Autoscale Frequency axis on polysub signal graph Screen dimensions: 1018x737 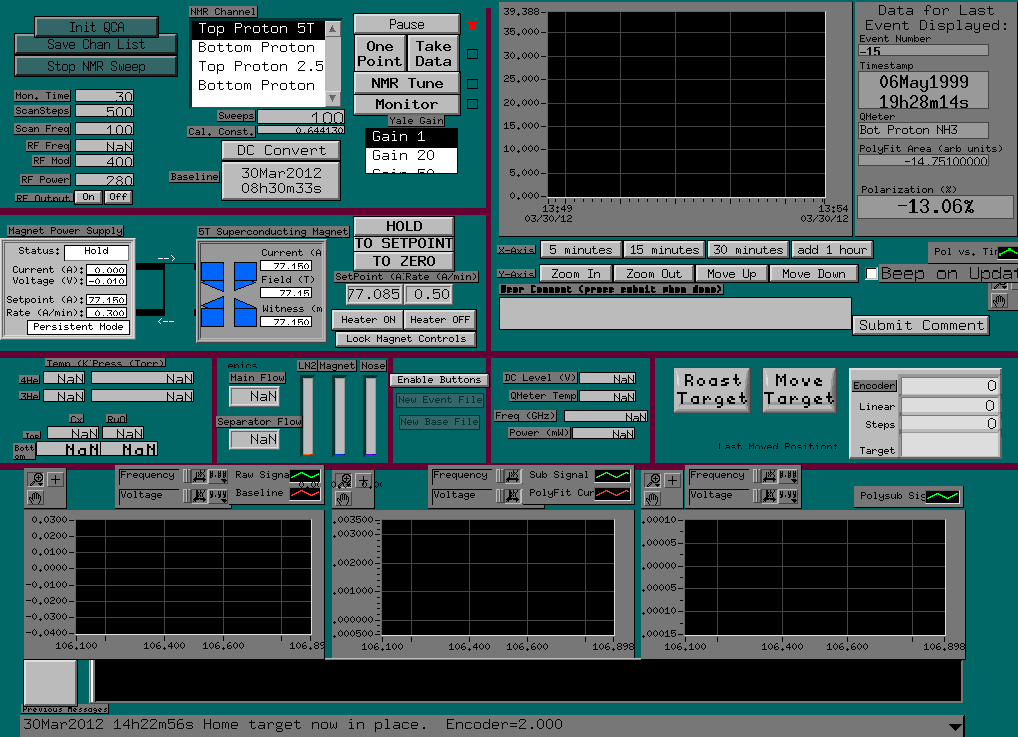[x=769, y=477]
